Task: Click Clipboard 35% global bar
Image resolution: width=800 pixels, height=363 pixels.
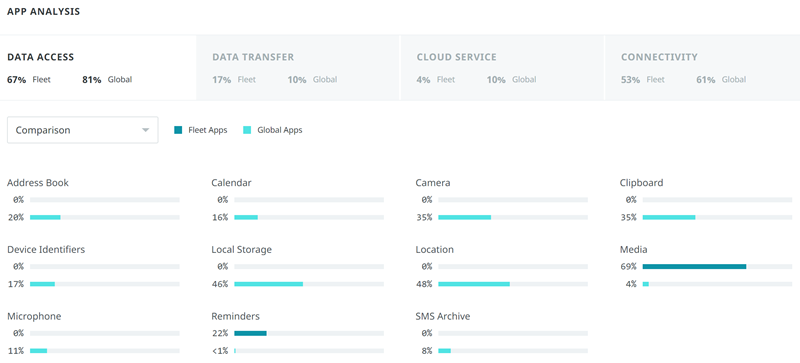Action: [669, 217]
